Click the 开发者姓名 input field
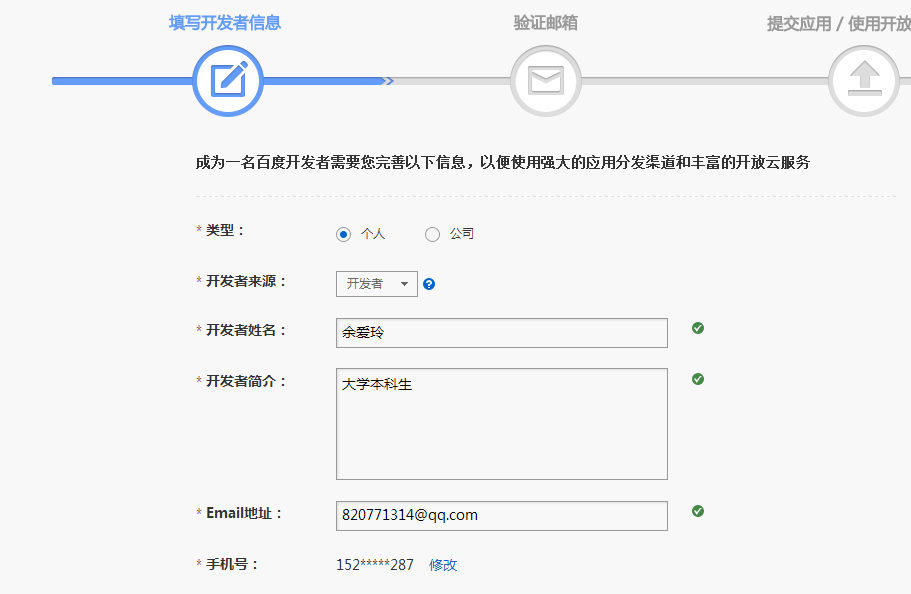 point(501,333)
